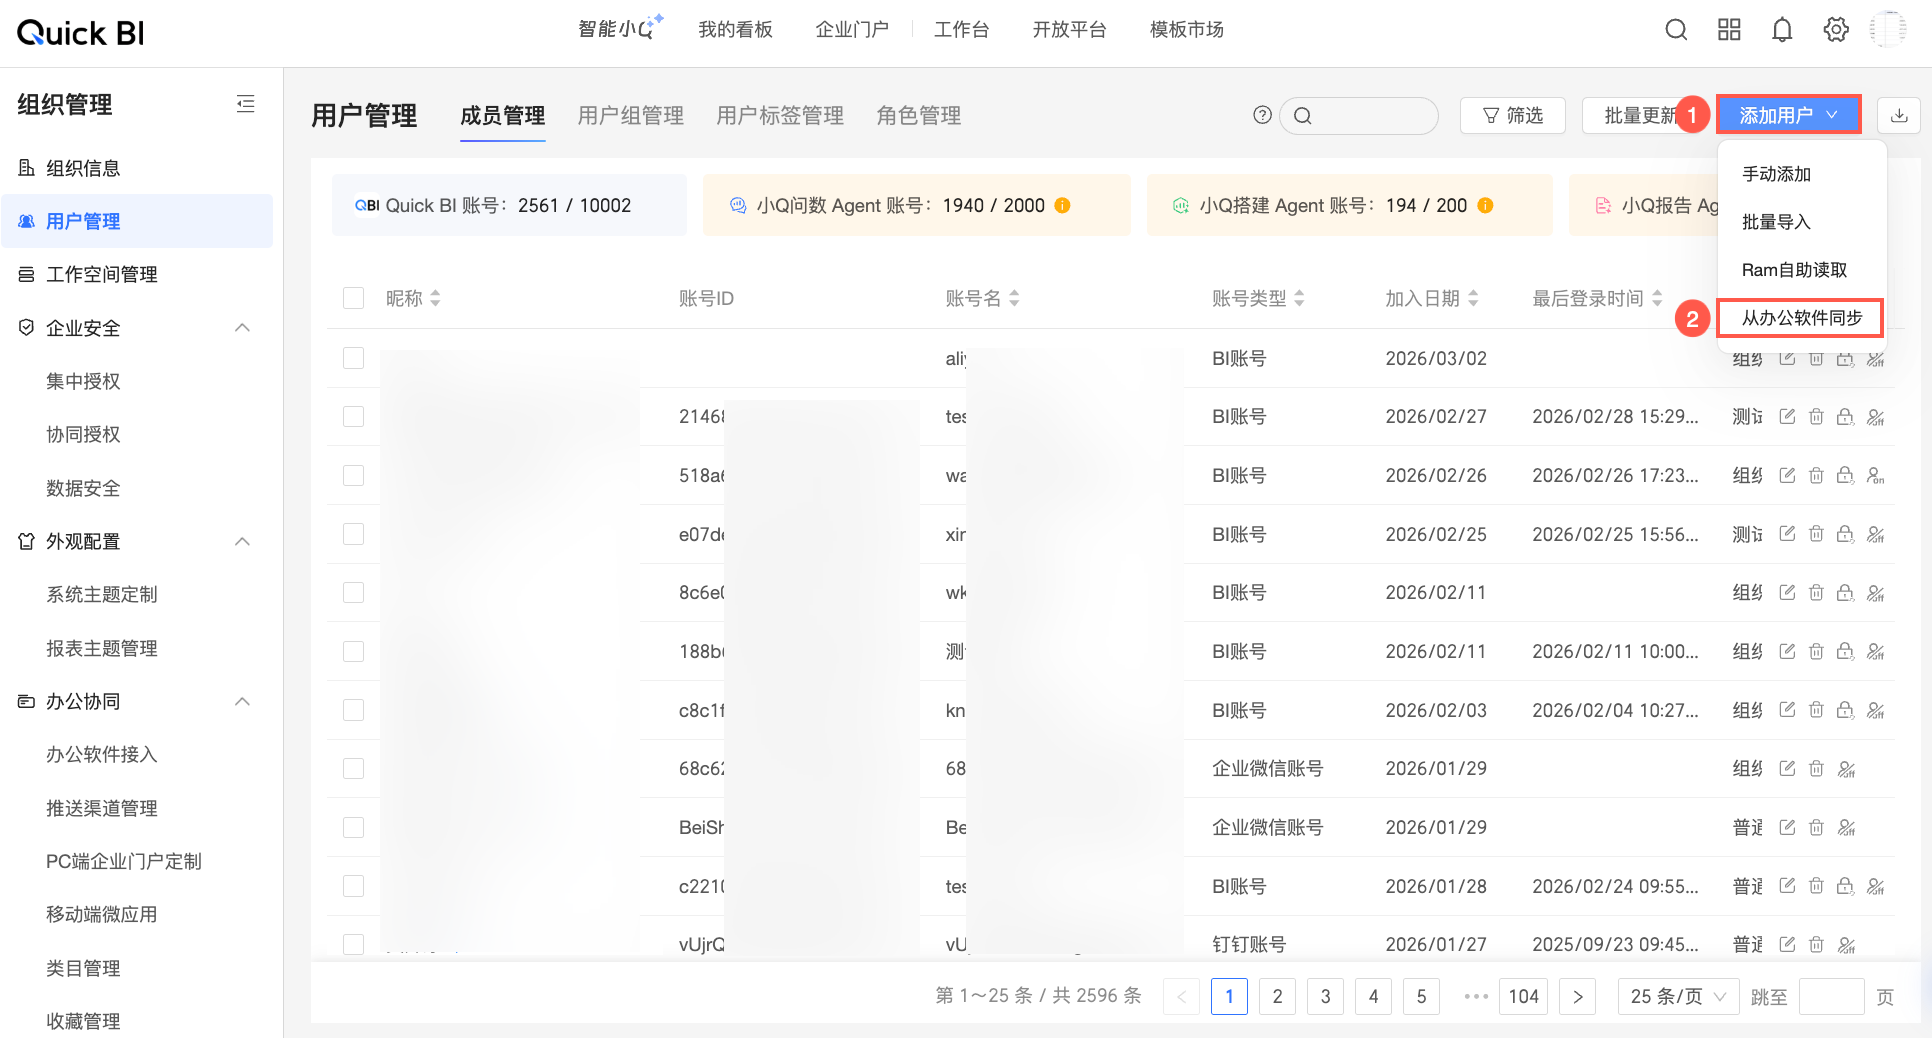
Task: Click the 跳至 page number input
Action: click(x=1831, y=996)
